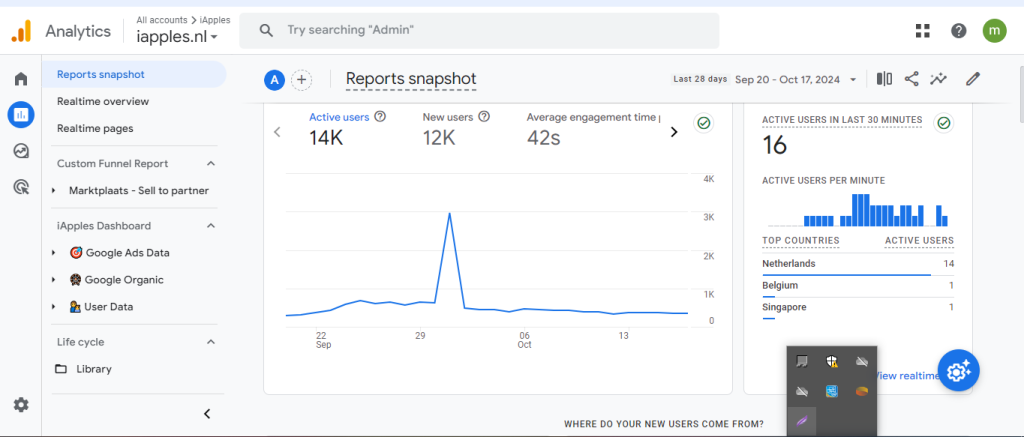Viewport: 1024px width, 437px height.
Task: Click the Explore icon in left rail
Action: click(21, 151)
